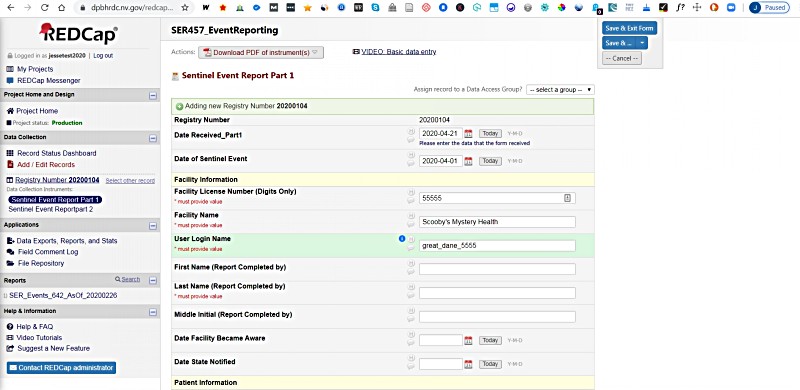The image size is (800, 390).
Task: View data history for Date Received_Part1 field
Action: tap(411, 131)
